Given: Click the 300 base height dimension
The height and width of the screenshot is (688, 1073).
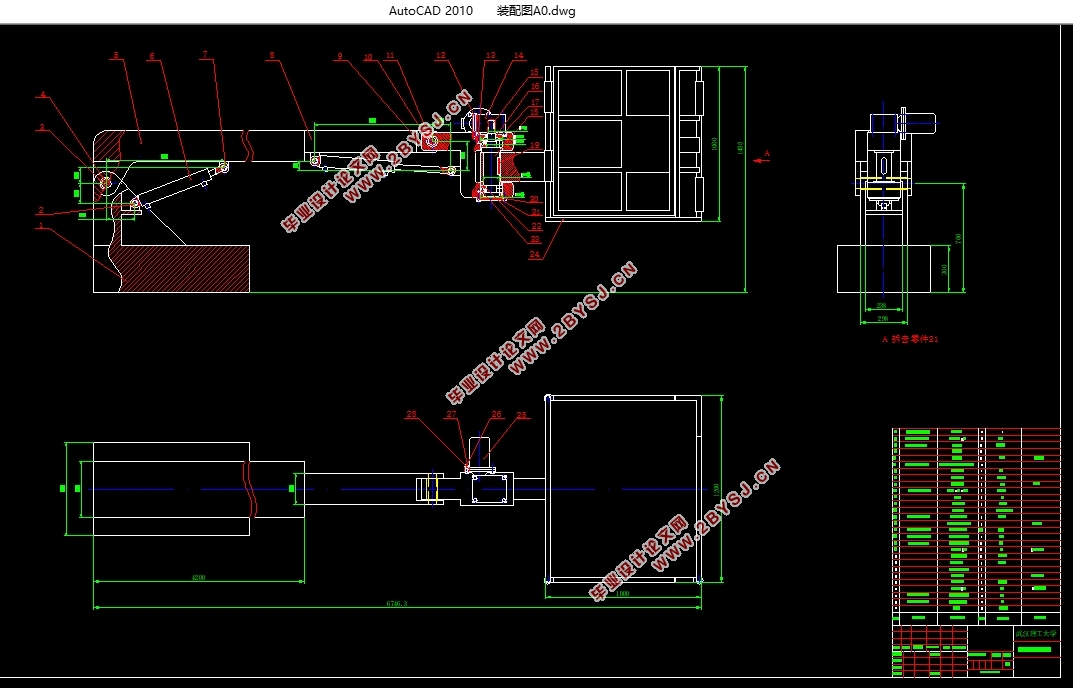Looking at the screenshot, I should (944, 270).
